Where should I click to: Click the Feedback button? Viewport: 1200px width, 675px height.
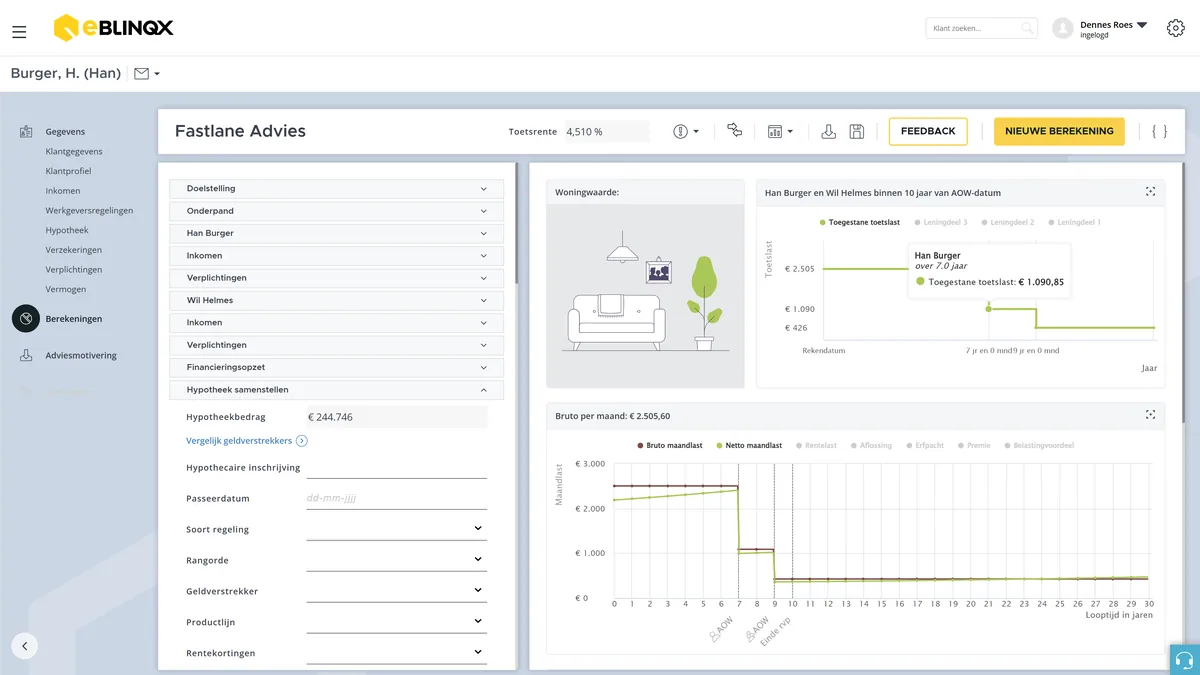tap(928, 131)
